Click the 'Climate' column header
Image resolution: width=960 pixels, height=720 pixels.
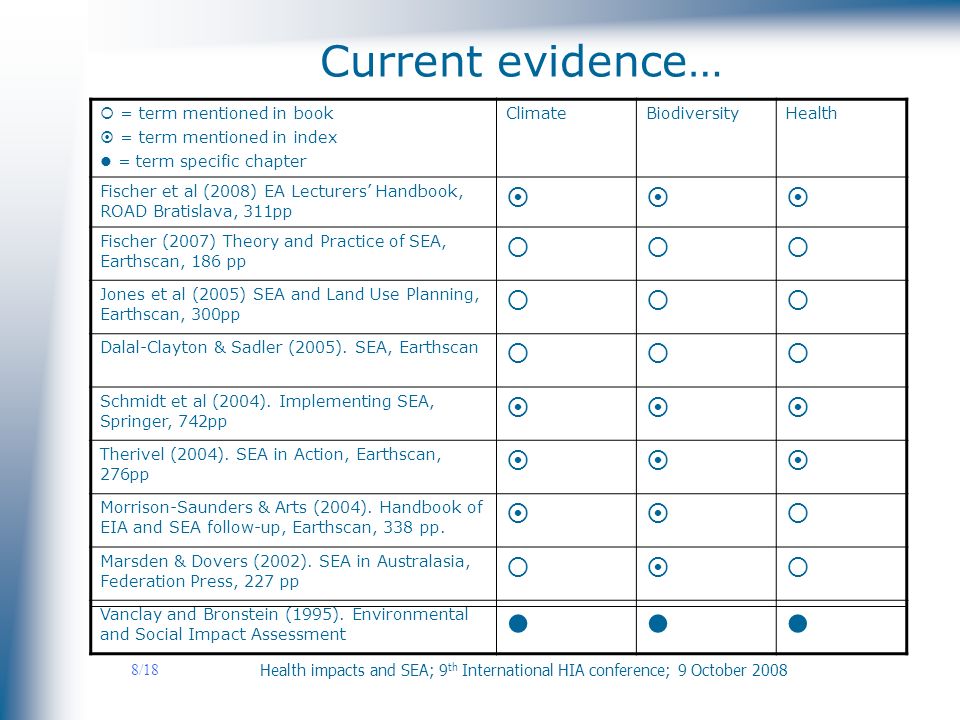536,113
